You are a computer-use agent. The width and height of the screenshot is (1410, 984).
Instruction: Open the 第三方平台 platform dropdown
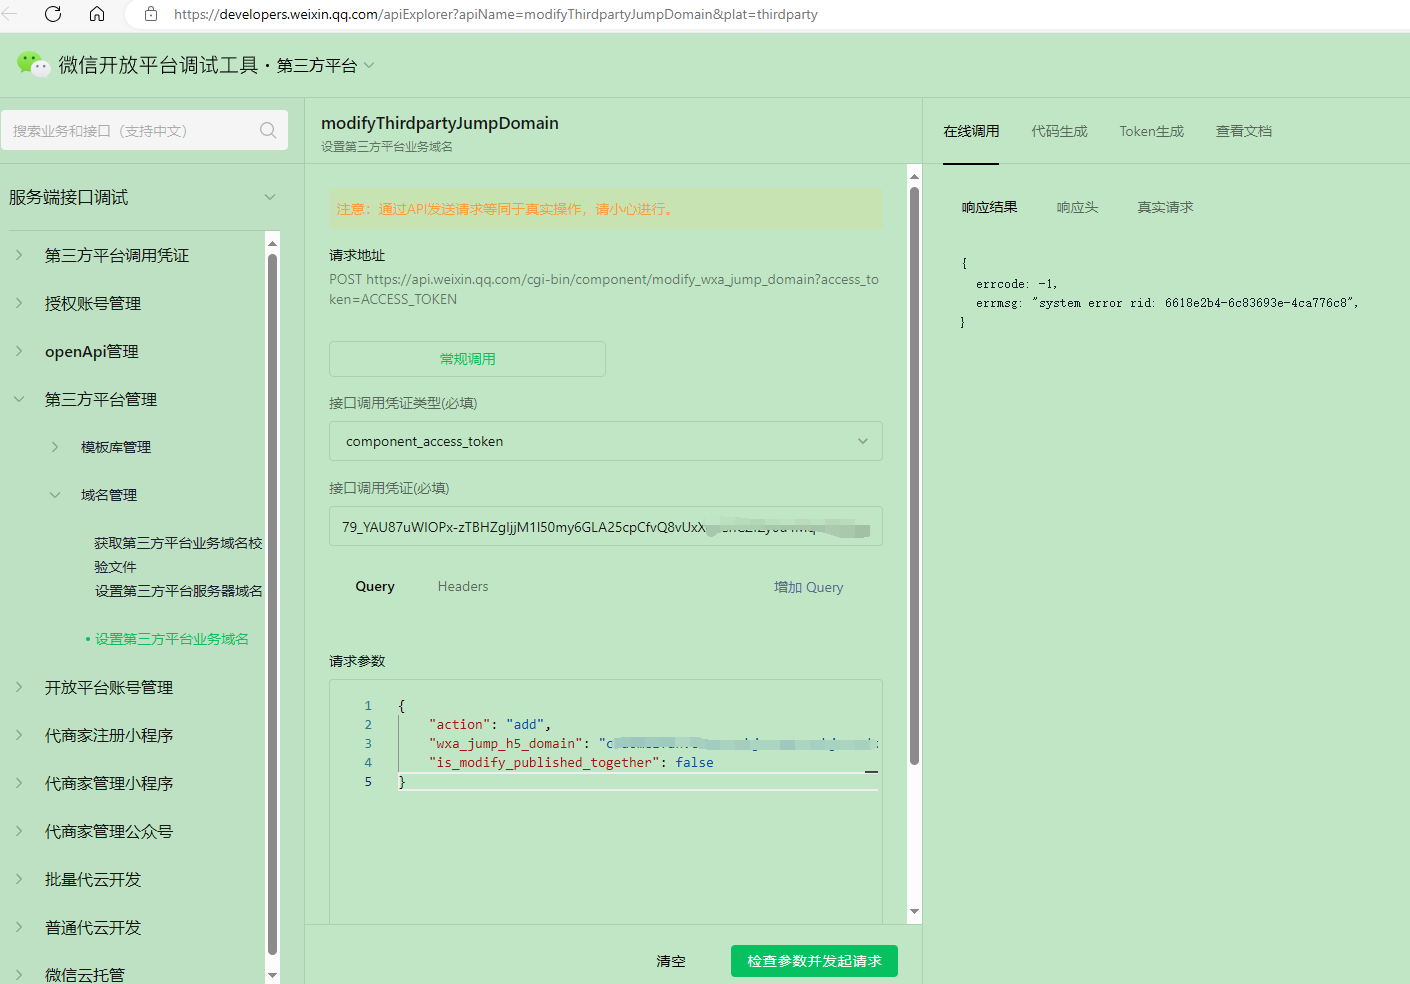click(326, 65)
